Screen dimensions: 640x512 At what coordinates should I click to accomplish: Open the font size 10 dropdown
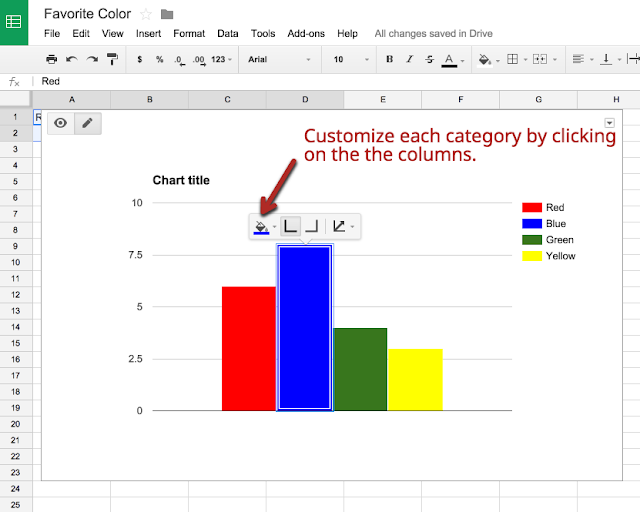(x=351, y=59)
